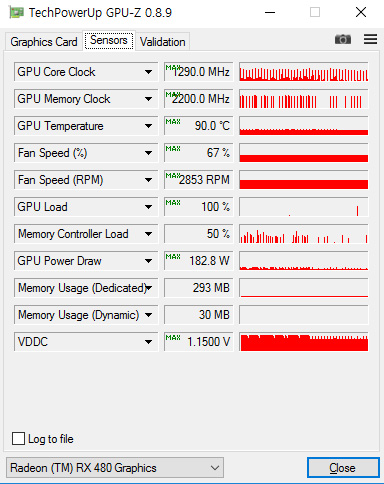This screenshot has width=384, height=484.
Task: Click the 2853 RPM fan reading
Action: 199,180
